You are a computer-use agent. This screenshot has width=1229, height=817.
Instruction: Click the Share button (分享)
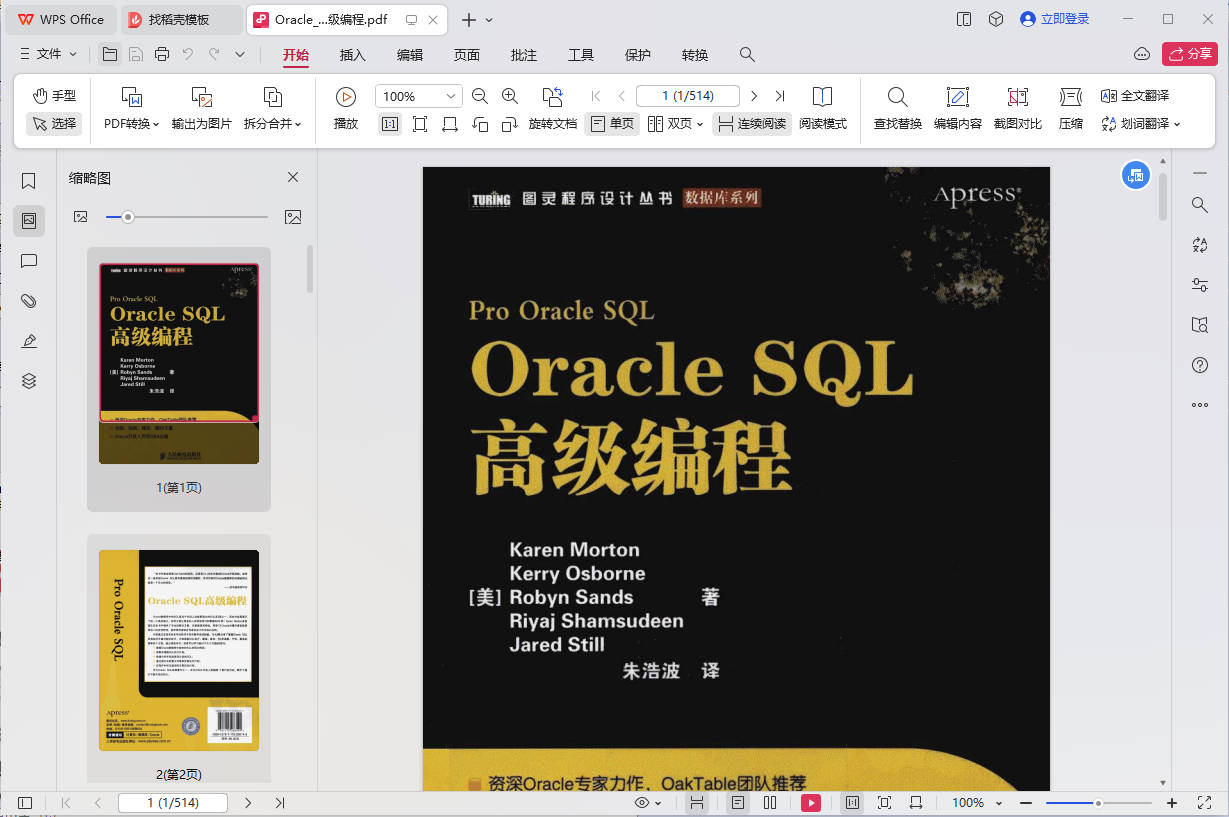coord(1189,54)
